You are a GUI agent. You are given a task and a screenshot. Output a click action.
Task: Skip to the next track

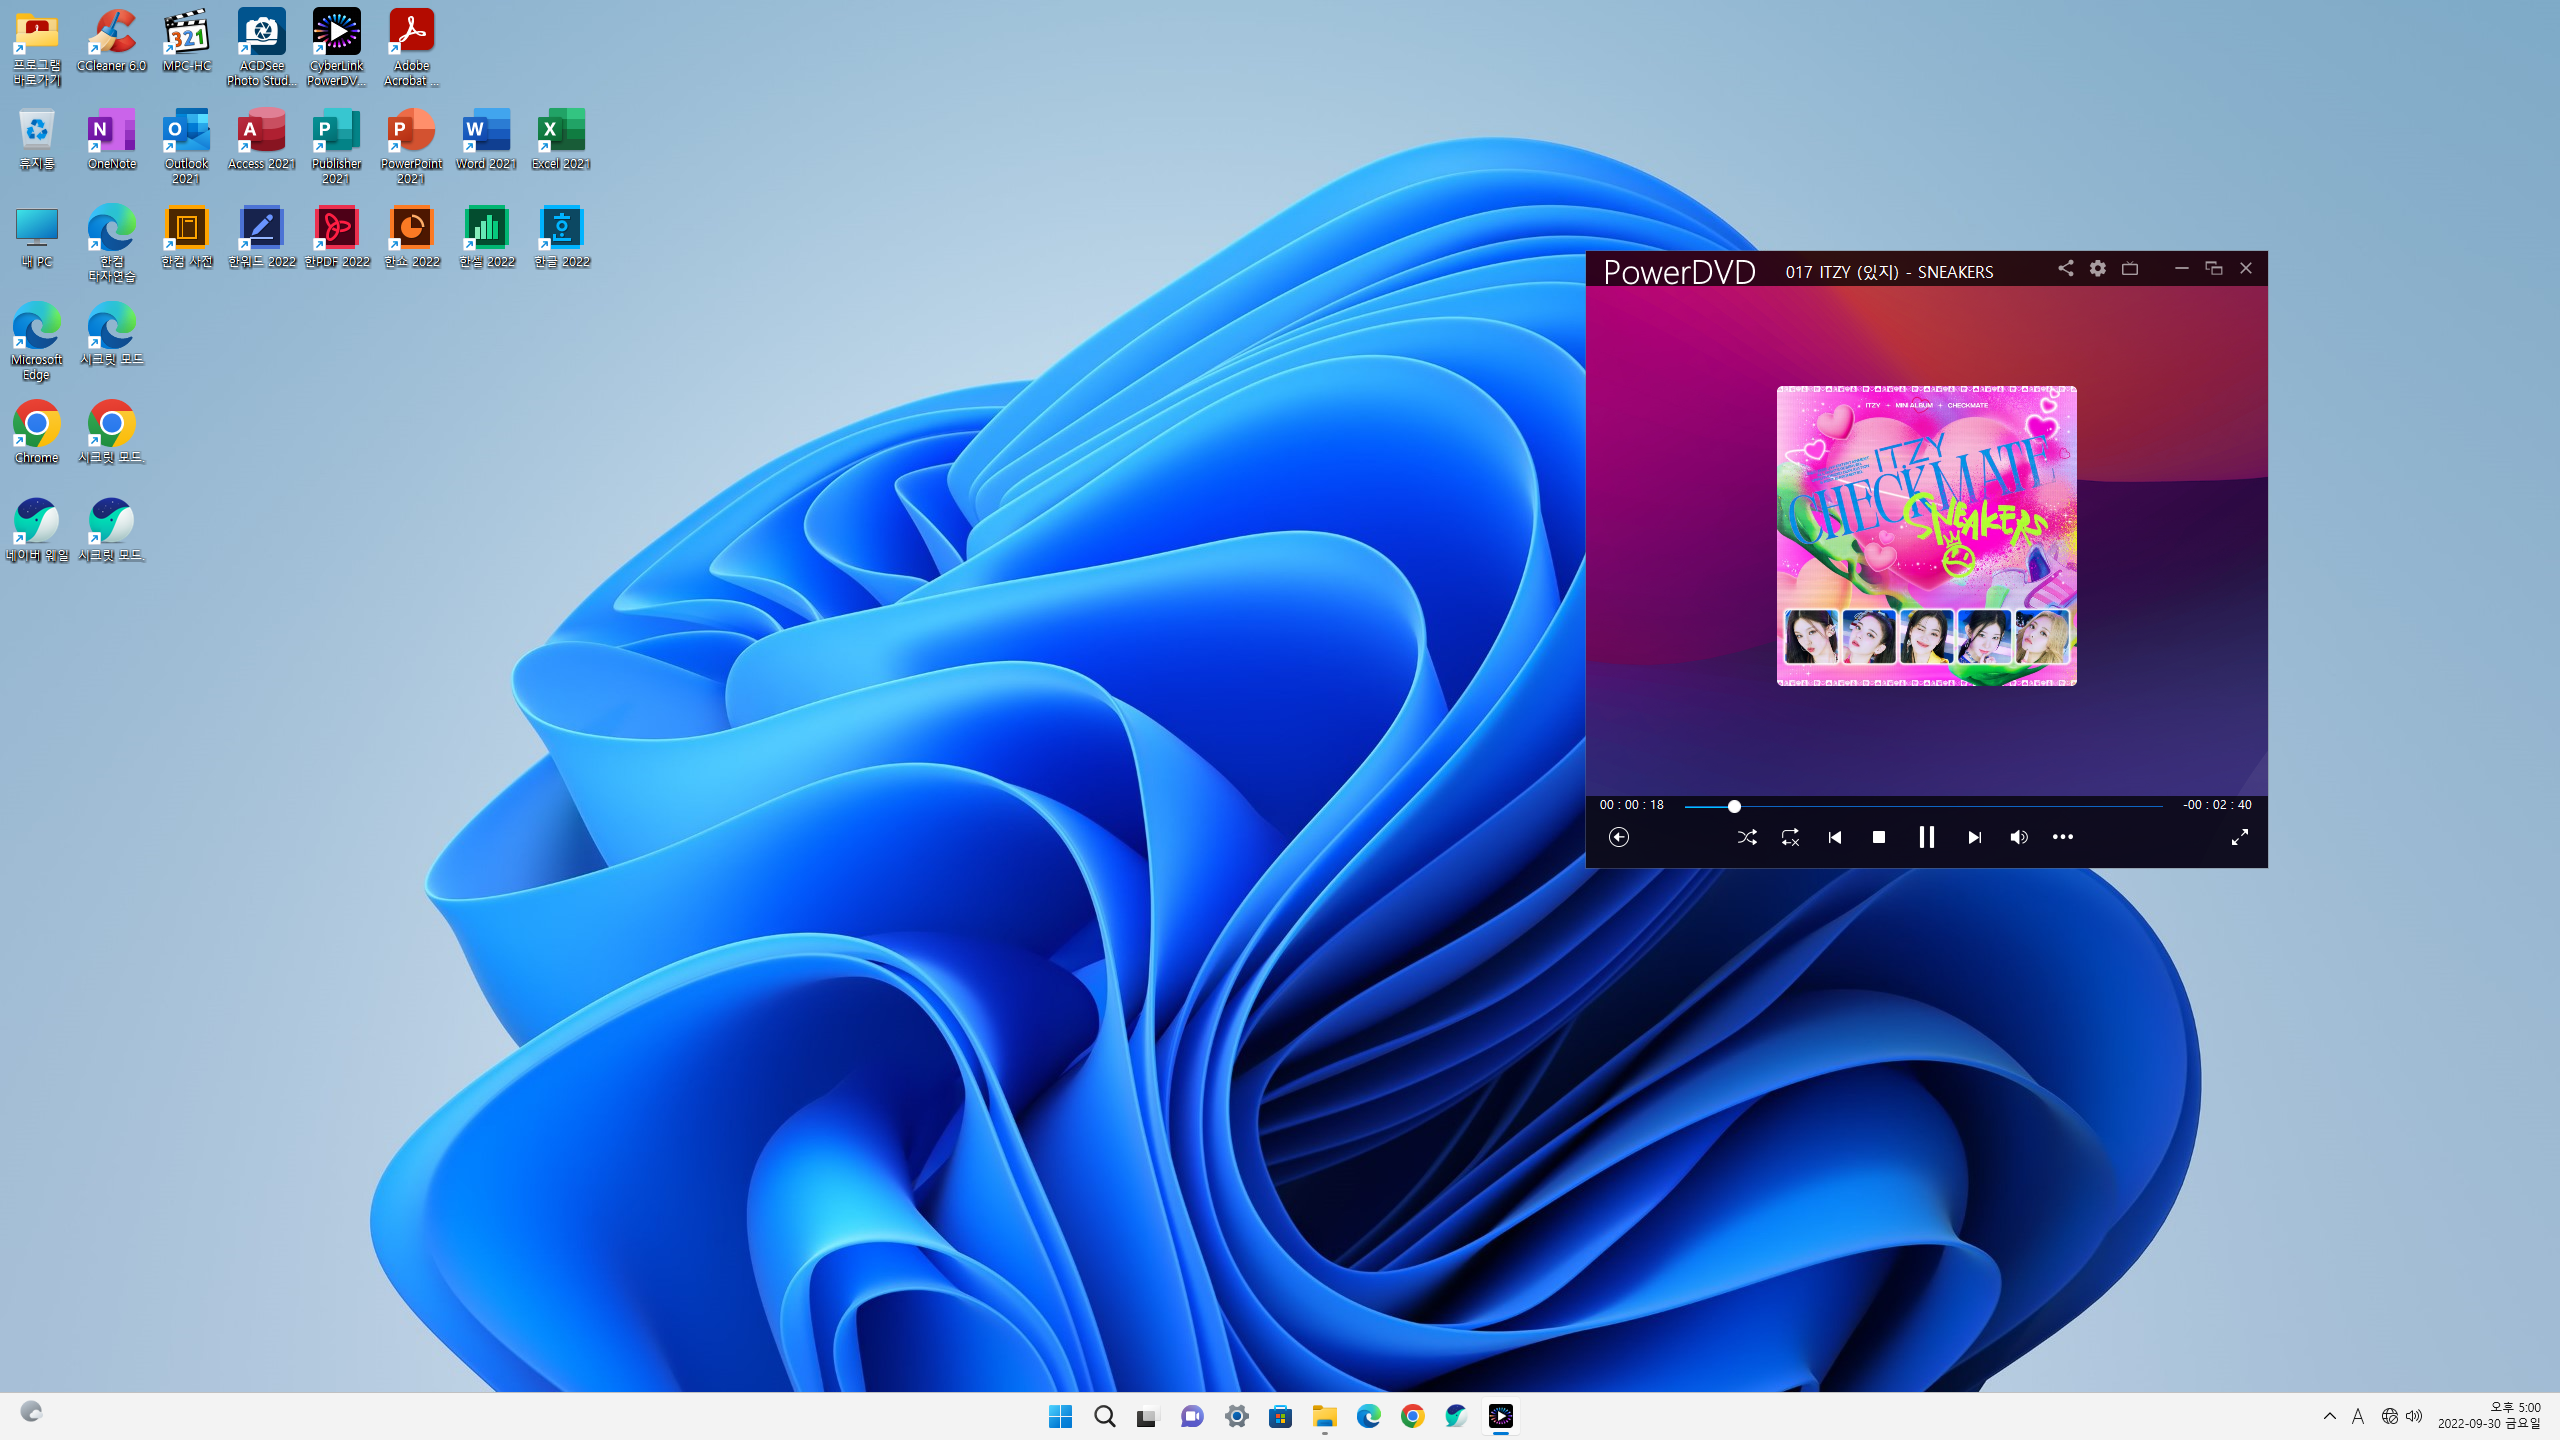tap(1974, 837)
